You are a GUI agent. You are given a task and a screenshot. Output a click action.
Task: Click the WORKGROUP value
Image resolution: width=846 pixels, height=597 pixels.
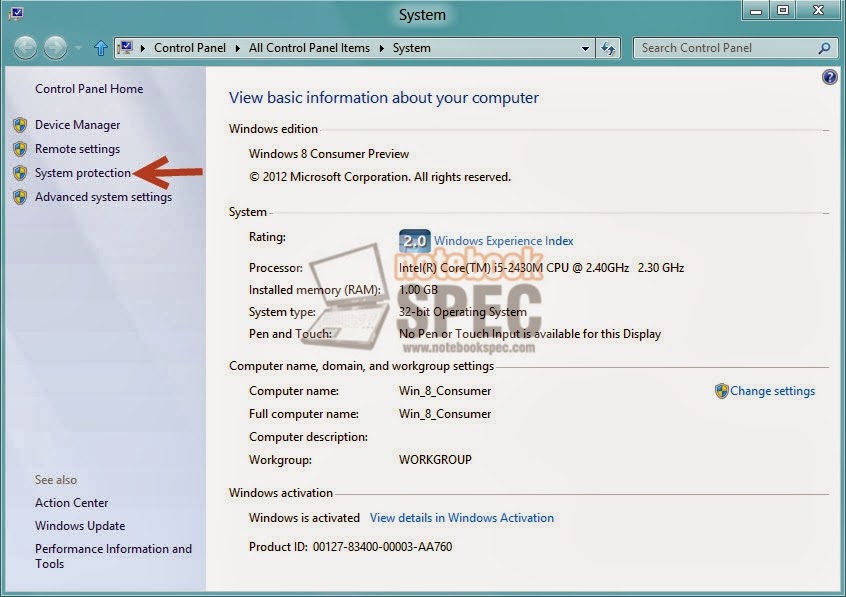click(x=435, y=460)
